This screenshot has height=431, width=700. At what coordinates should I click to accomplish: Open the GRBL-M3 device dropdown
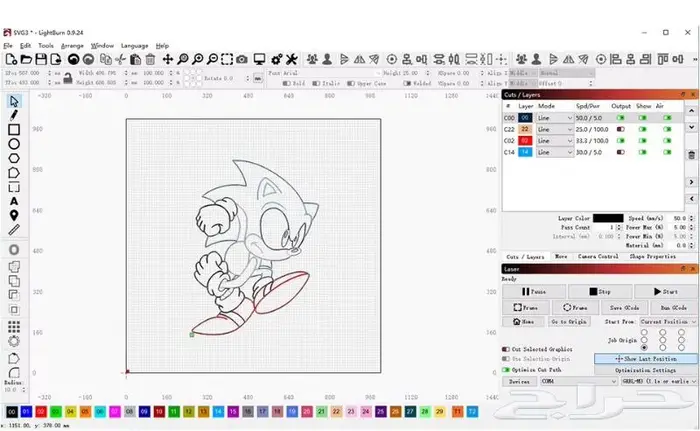[x=659, y=381]
